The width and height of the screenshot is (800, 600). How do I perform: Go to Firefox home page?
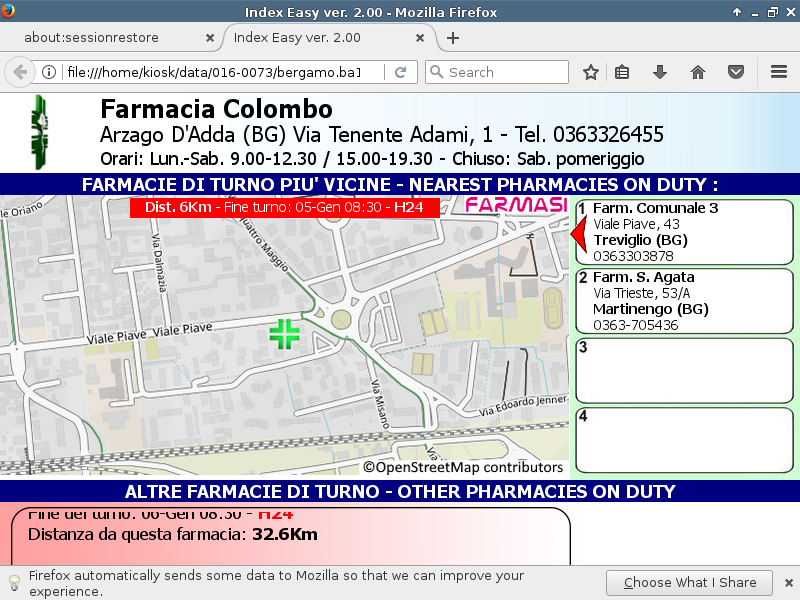coord(698,72)
